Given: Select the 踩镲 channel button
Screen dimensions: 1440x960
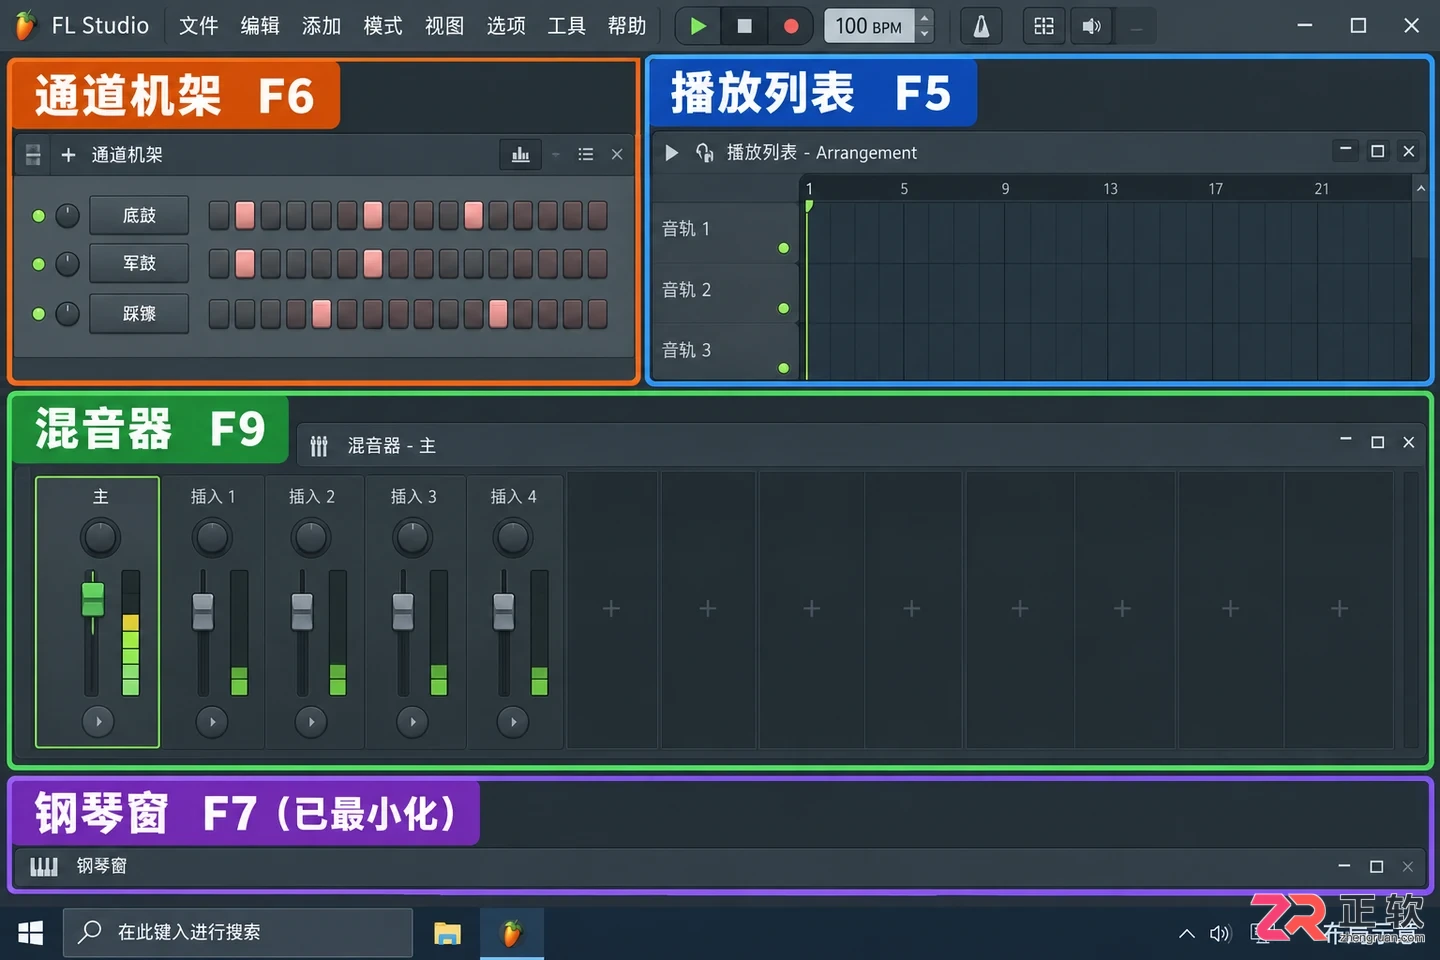Looking at the screenshot, I should (139, 313).
